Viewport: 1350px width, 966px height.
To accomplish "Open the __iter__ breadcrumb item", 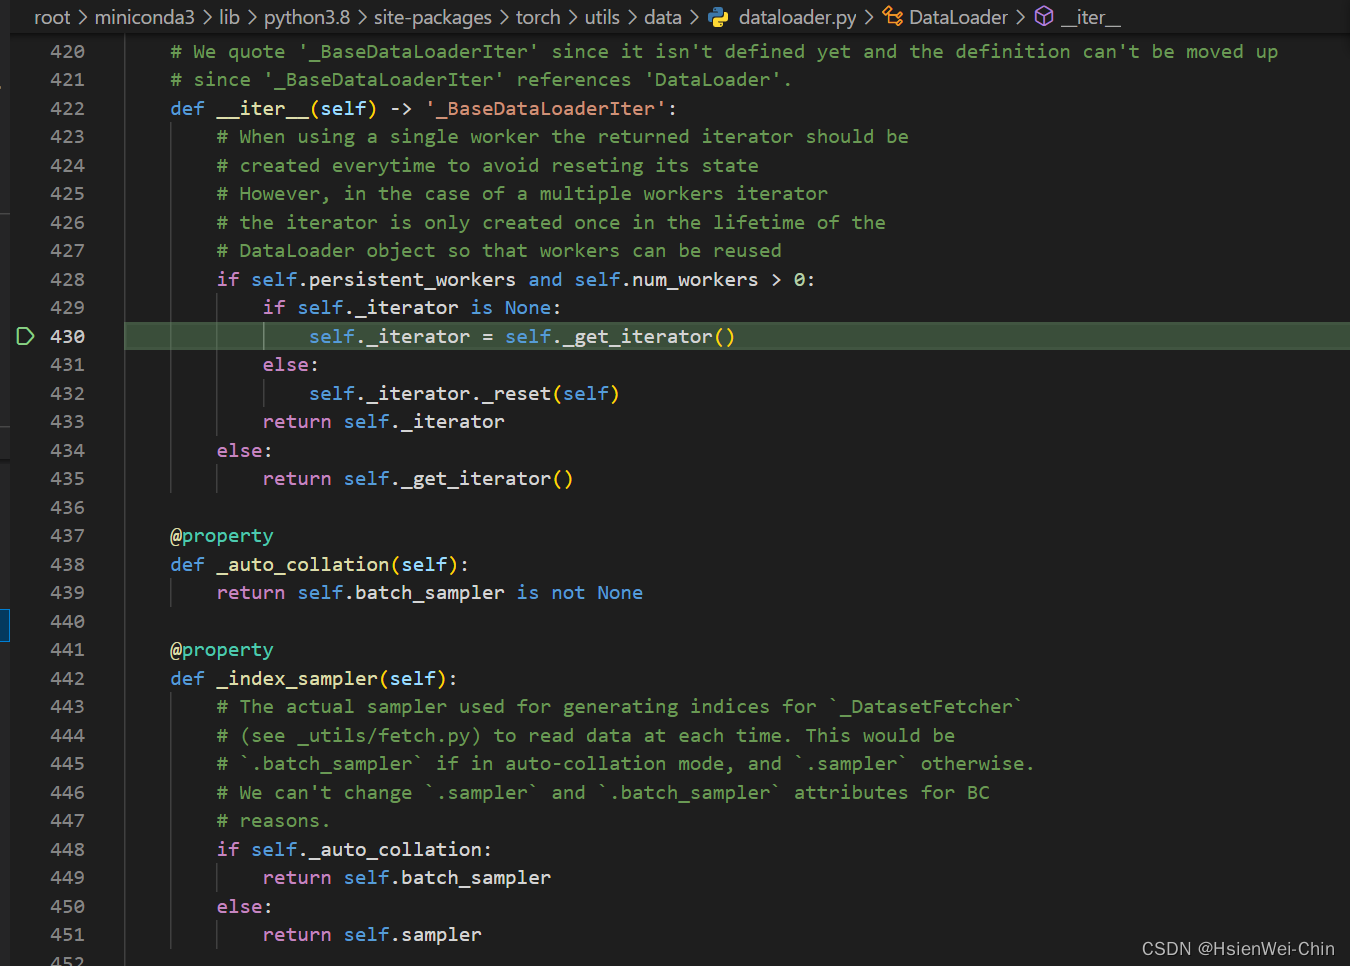I will click(1090, 17).
